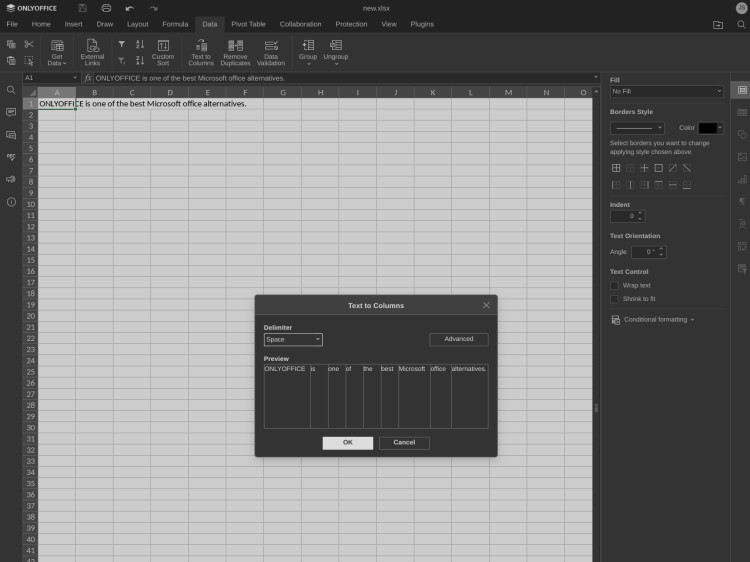Open the About info icon in sidebar
Viewport: 750px width, 562px height.
click(11, 202)
